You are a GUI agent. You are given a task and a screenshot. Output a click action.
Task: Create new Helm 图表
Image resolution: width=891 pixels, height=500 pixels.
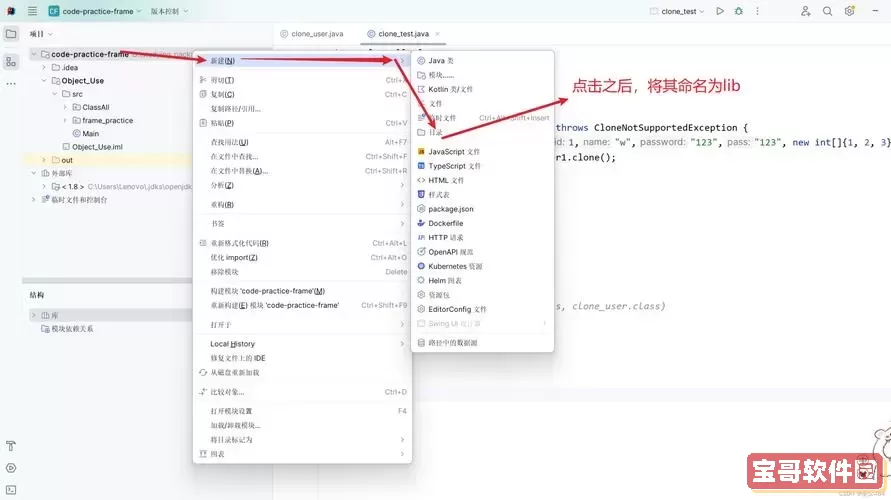482,281
